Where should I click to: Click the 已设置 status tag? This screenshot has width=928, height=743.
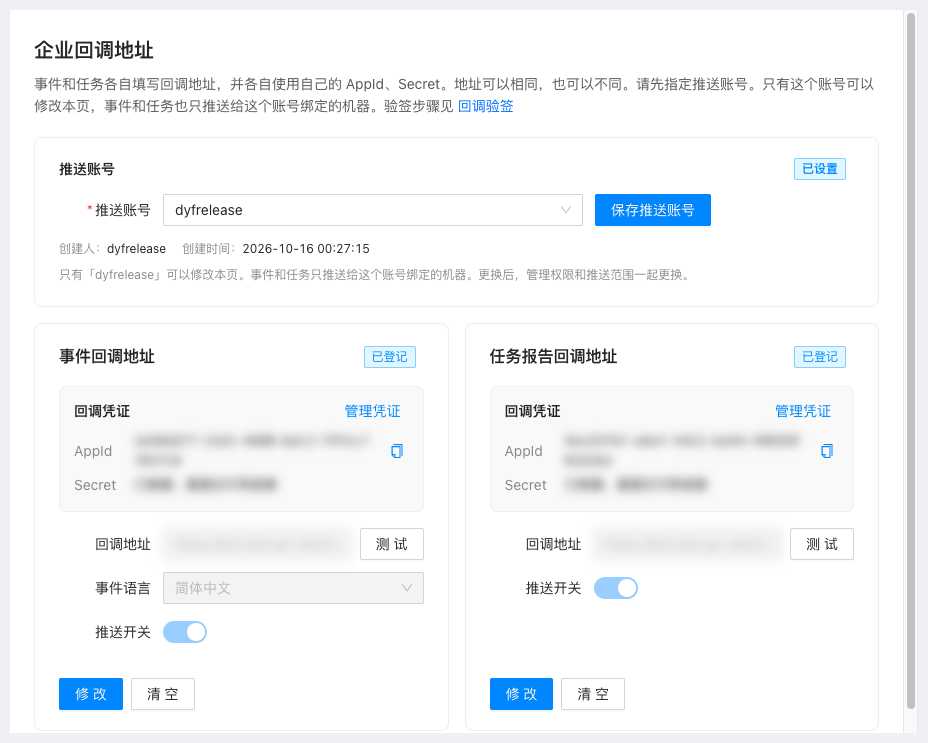pos(820,169)
